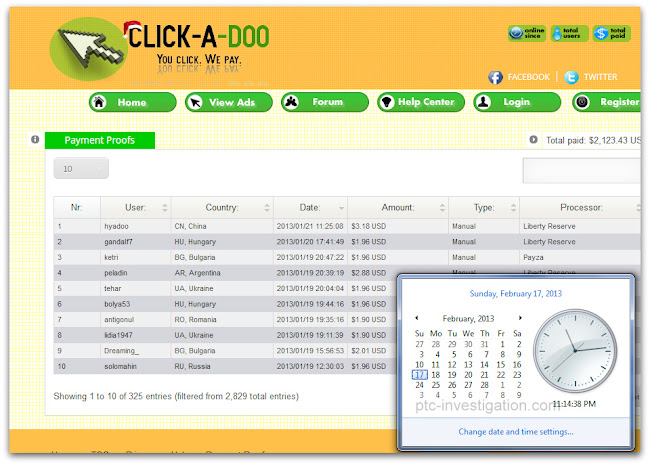Open Change date and time settings
Viewport: 650px width, 465px height.
(x=516, y=432)
